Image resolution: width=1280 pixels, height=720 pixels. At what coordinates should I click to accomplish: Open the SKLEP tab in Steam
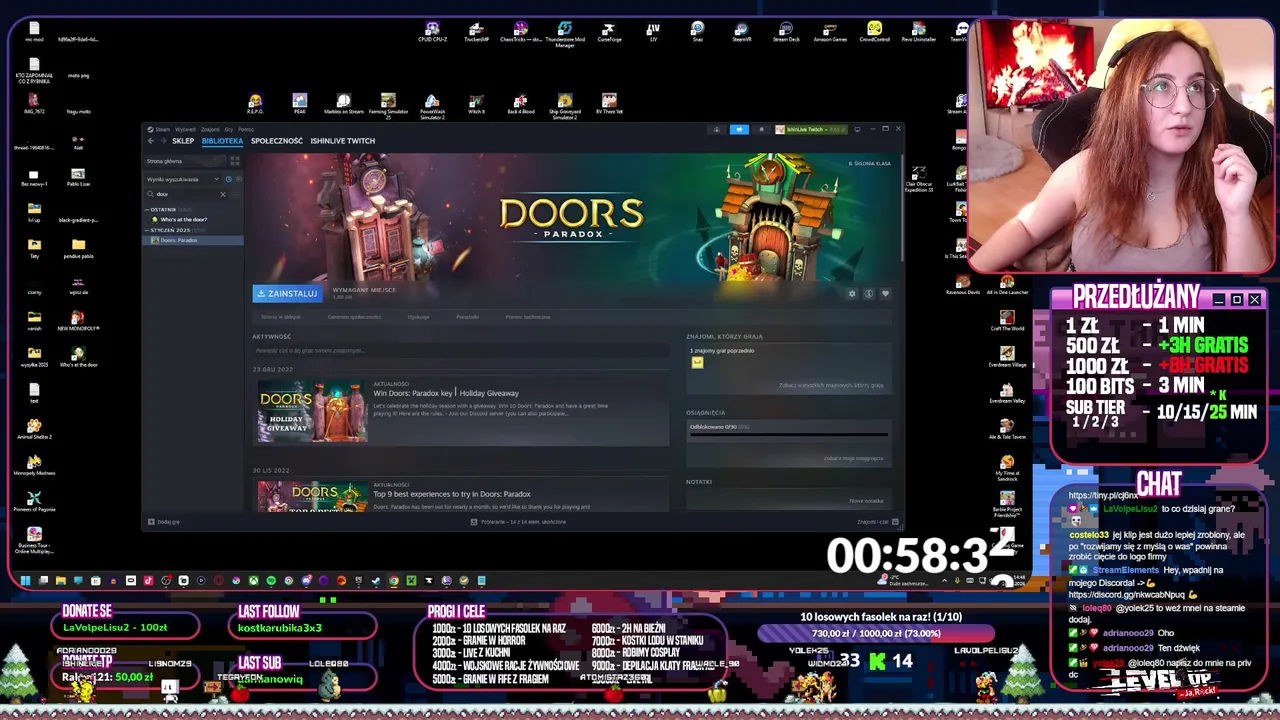(x=183, y=141)
